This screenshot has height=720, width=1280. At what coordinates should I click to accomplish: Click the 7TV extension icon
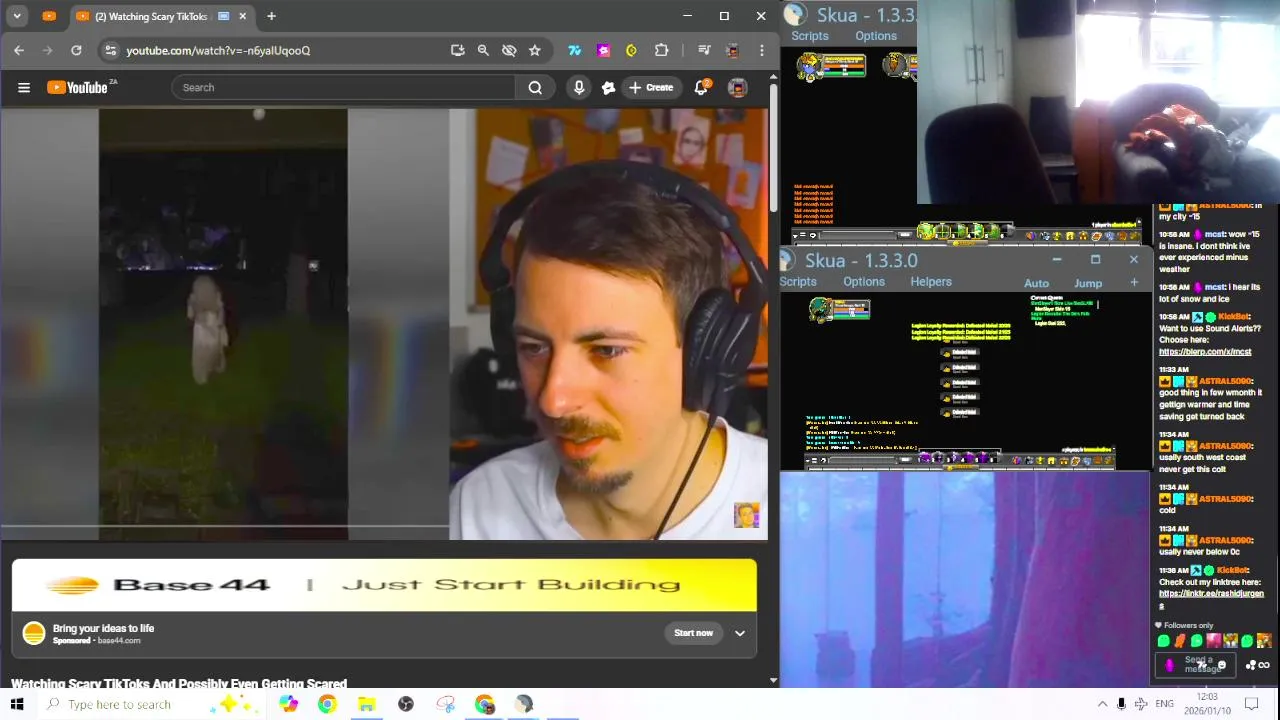575,50
